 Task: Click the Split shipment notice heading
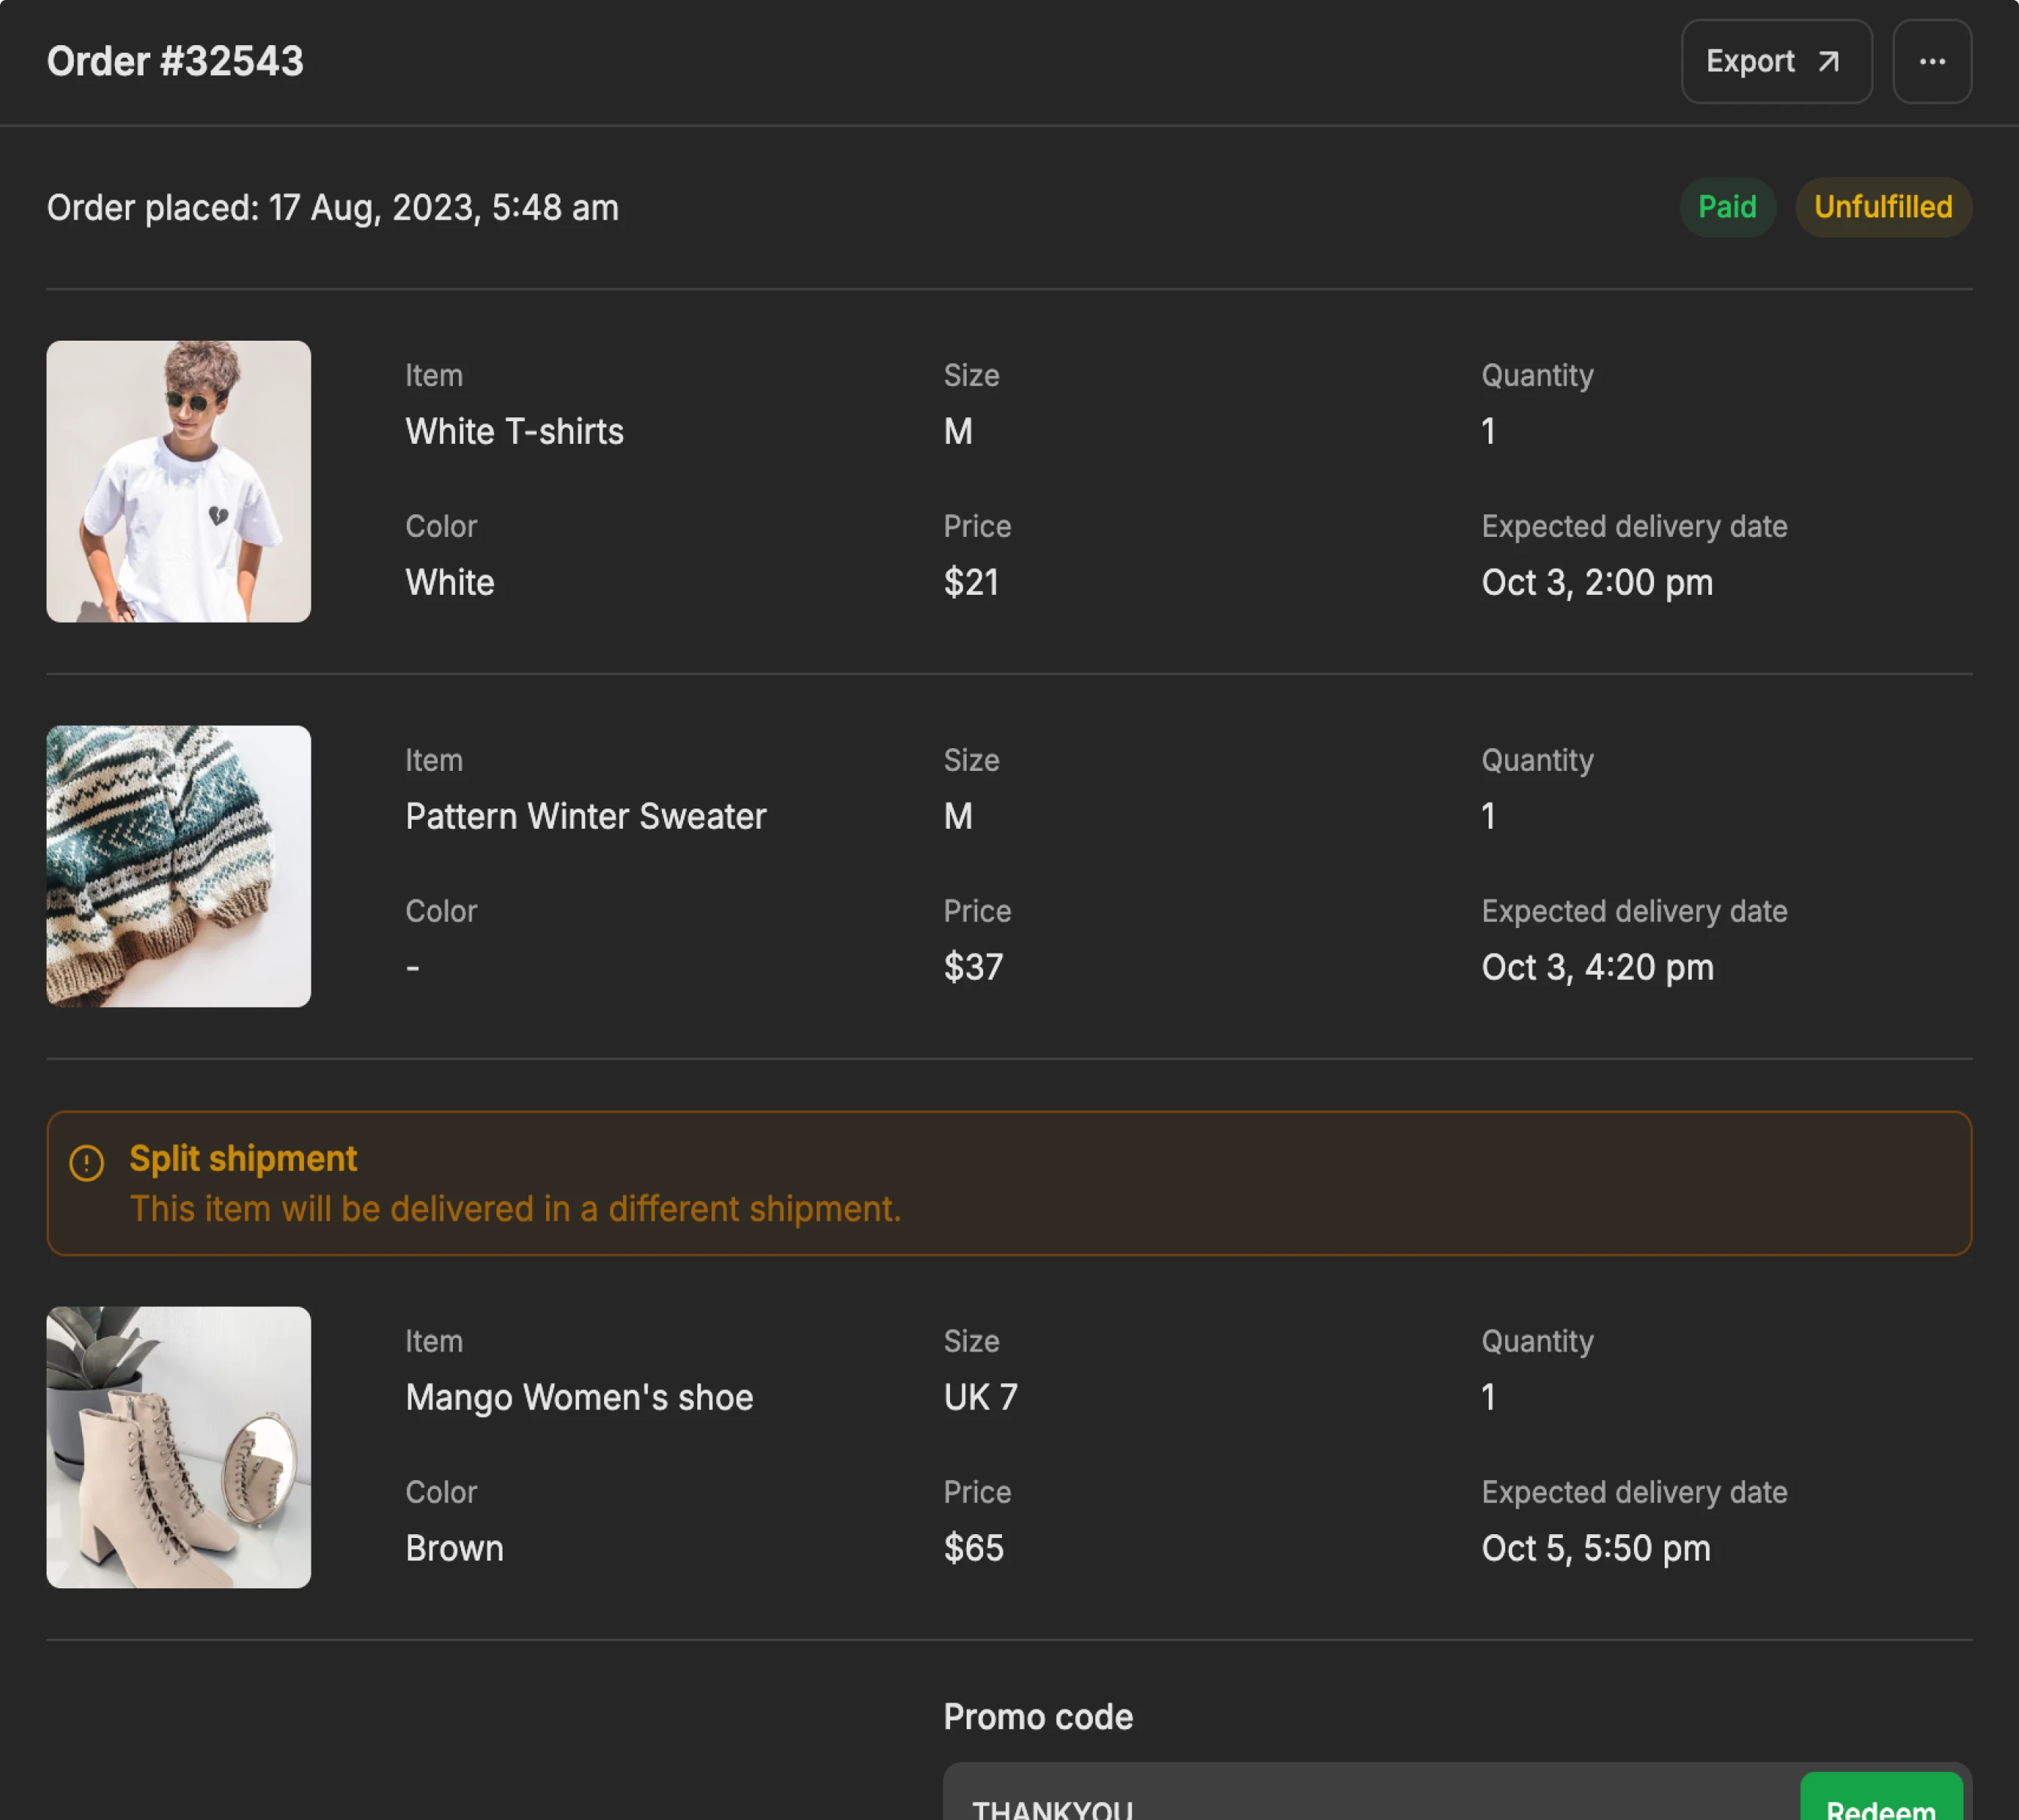tap(243, 1158)
